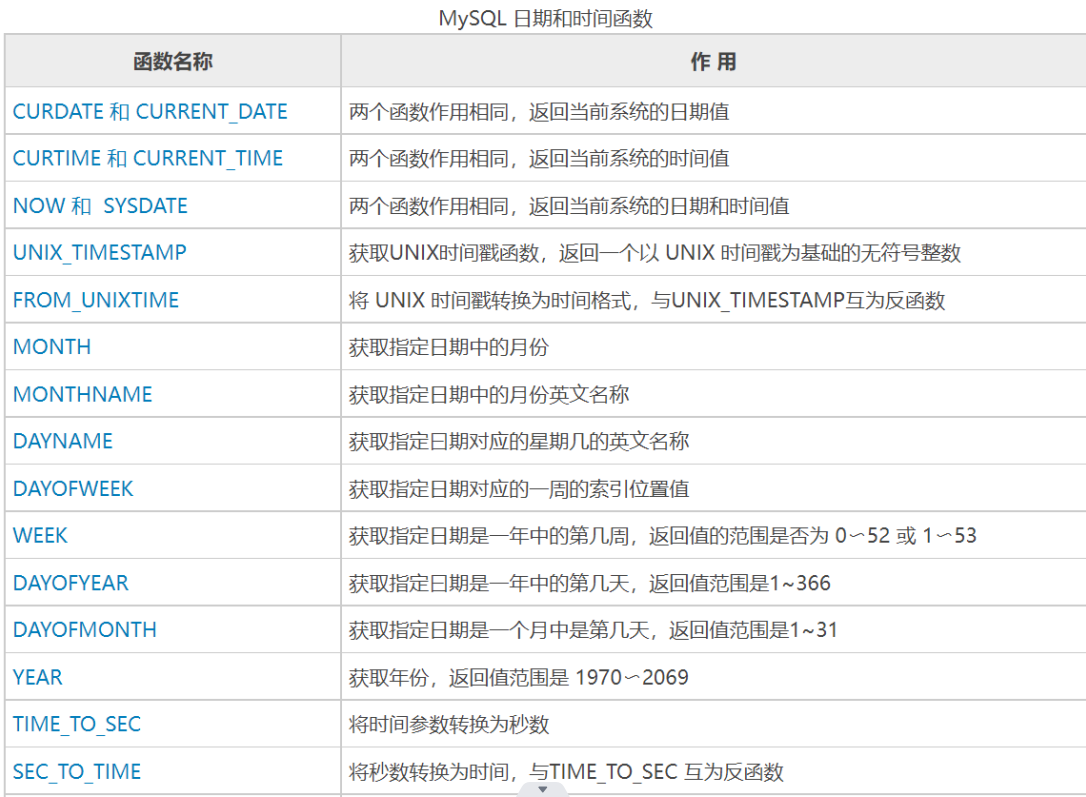Click the description 获取指定日期对应的一周的索引位置值
Screen dimensions: 1086x797
point(519,489)
